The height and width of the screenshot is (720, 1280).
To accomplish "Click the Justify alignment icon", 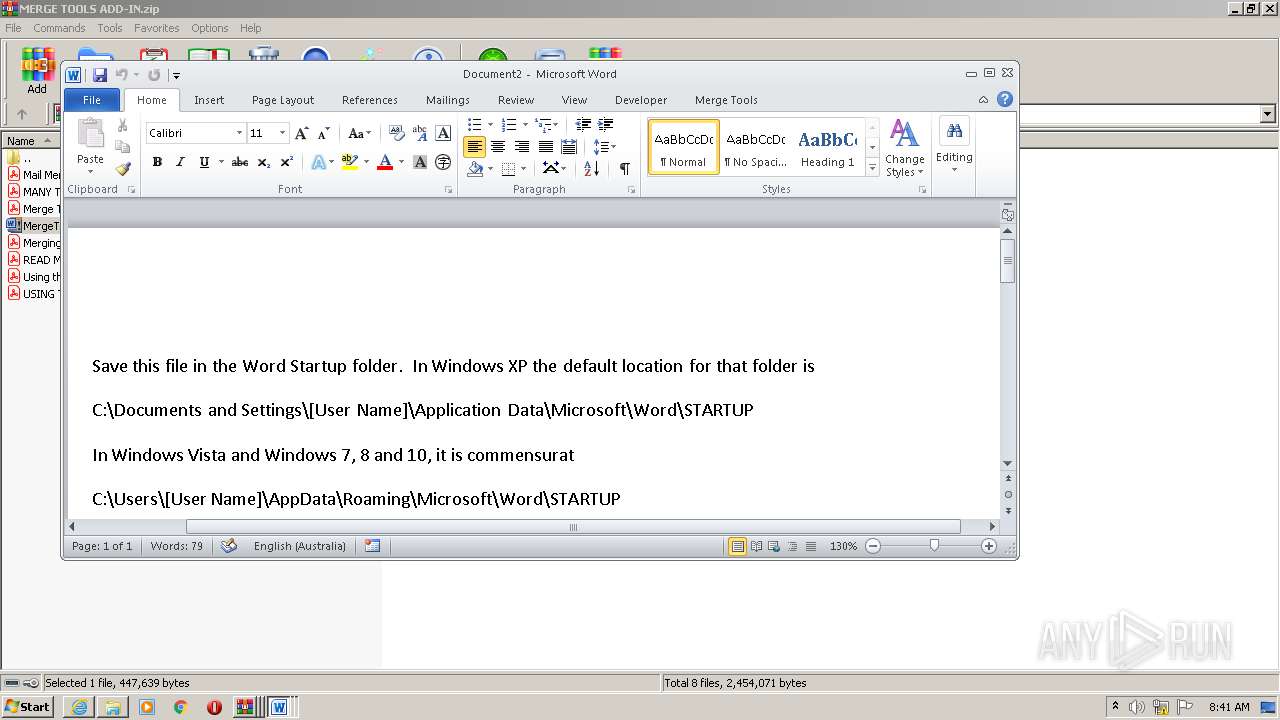I will pos(545,147).
